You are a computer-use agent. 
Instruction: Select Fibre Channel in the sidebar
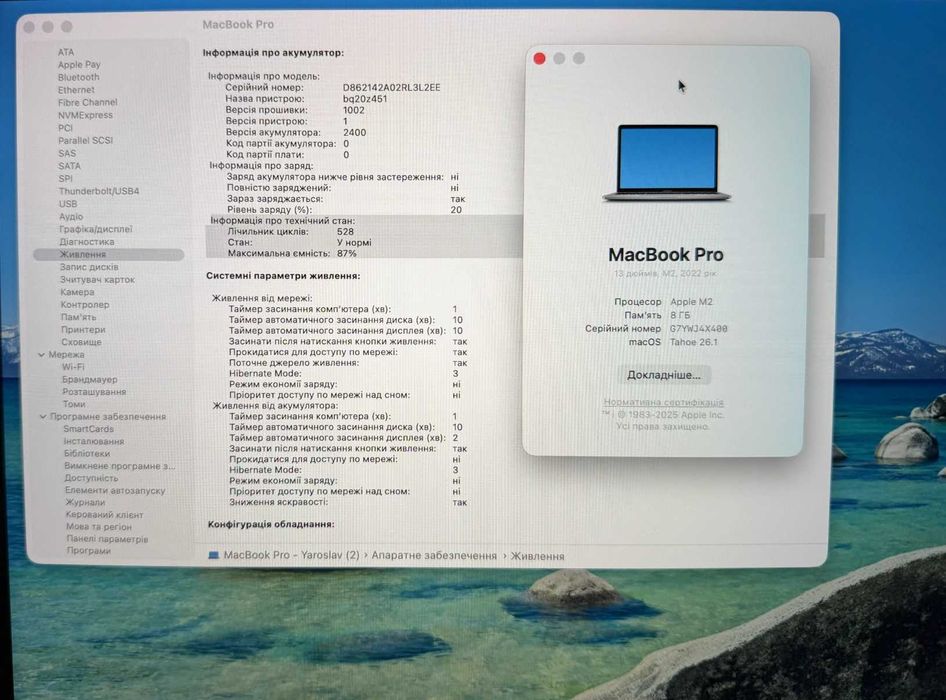click(87, 103)
